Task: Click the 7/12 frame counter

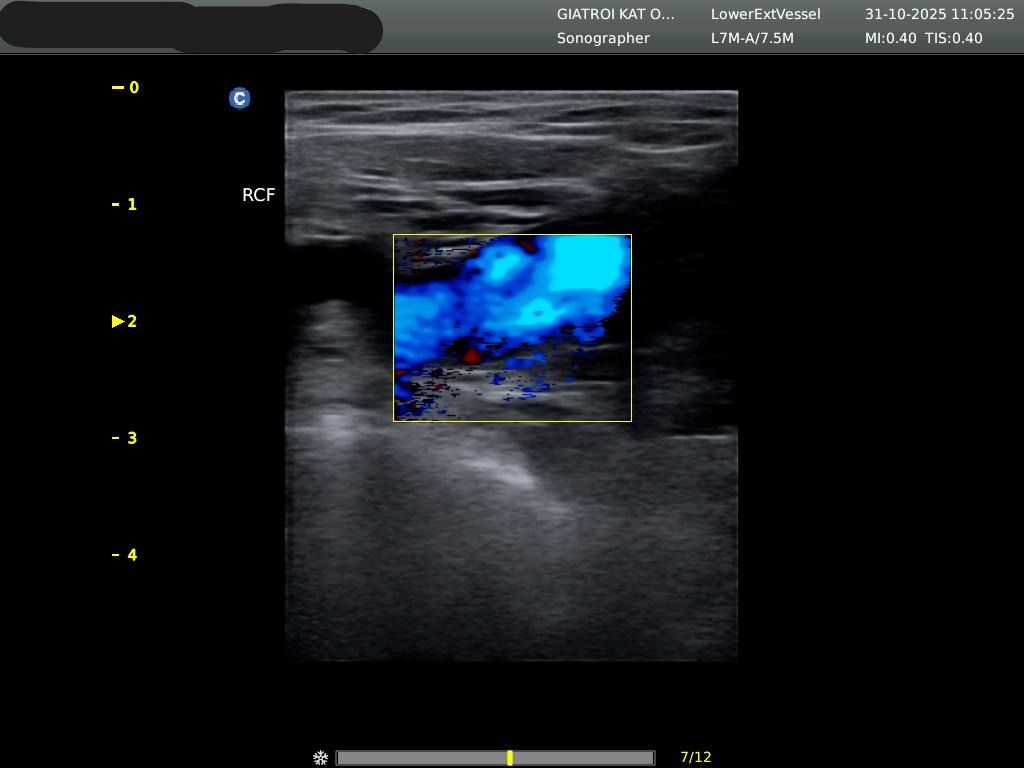Action: 695,757
